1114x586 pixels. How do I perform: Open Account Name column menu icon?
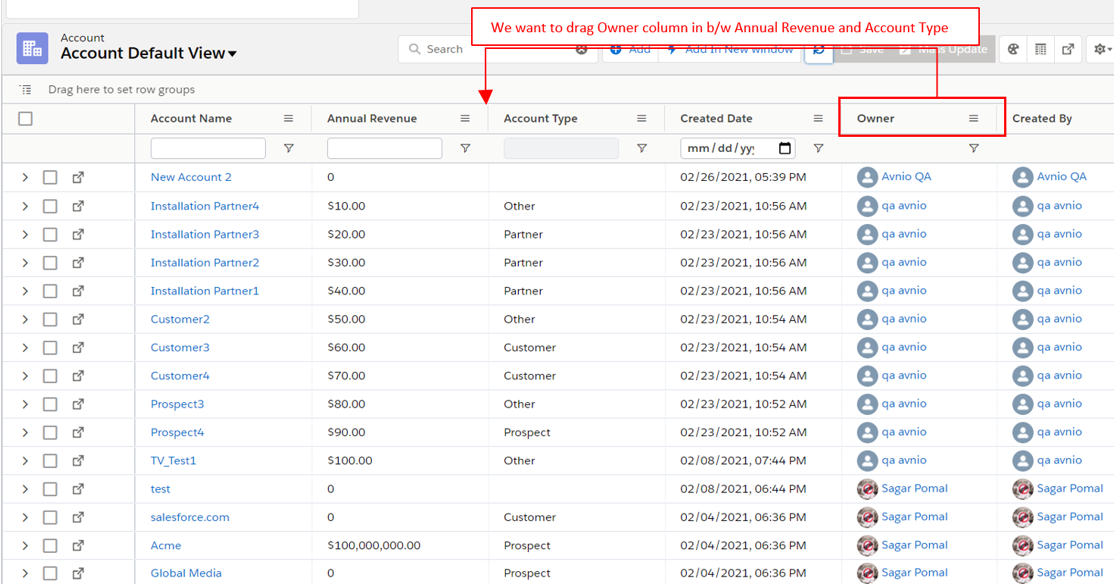(x=288, y=118)
